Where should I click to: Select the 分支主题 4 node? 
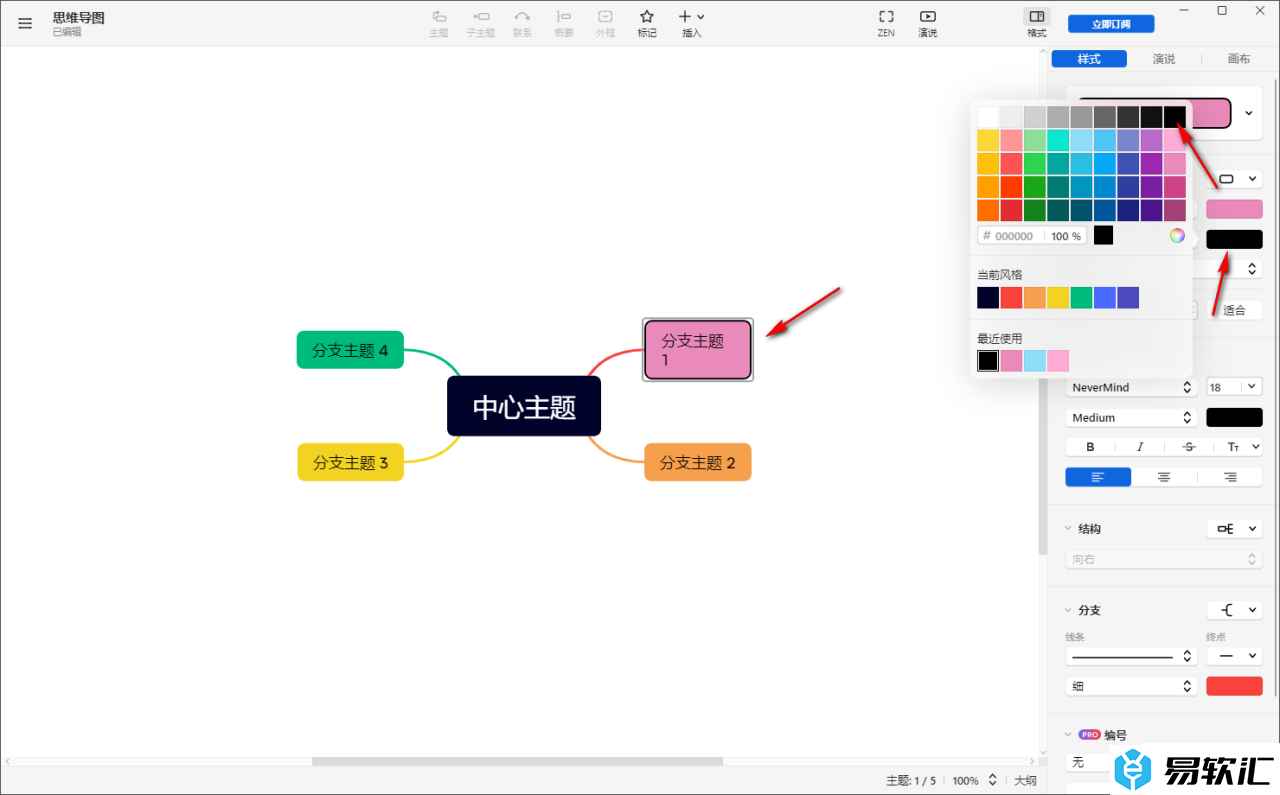350,350
